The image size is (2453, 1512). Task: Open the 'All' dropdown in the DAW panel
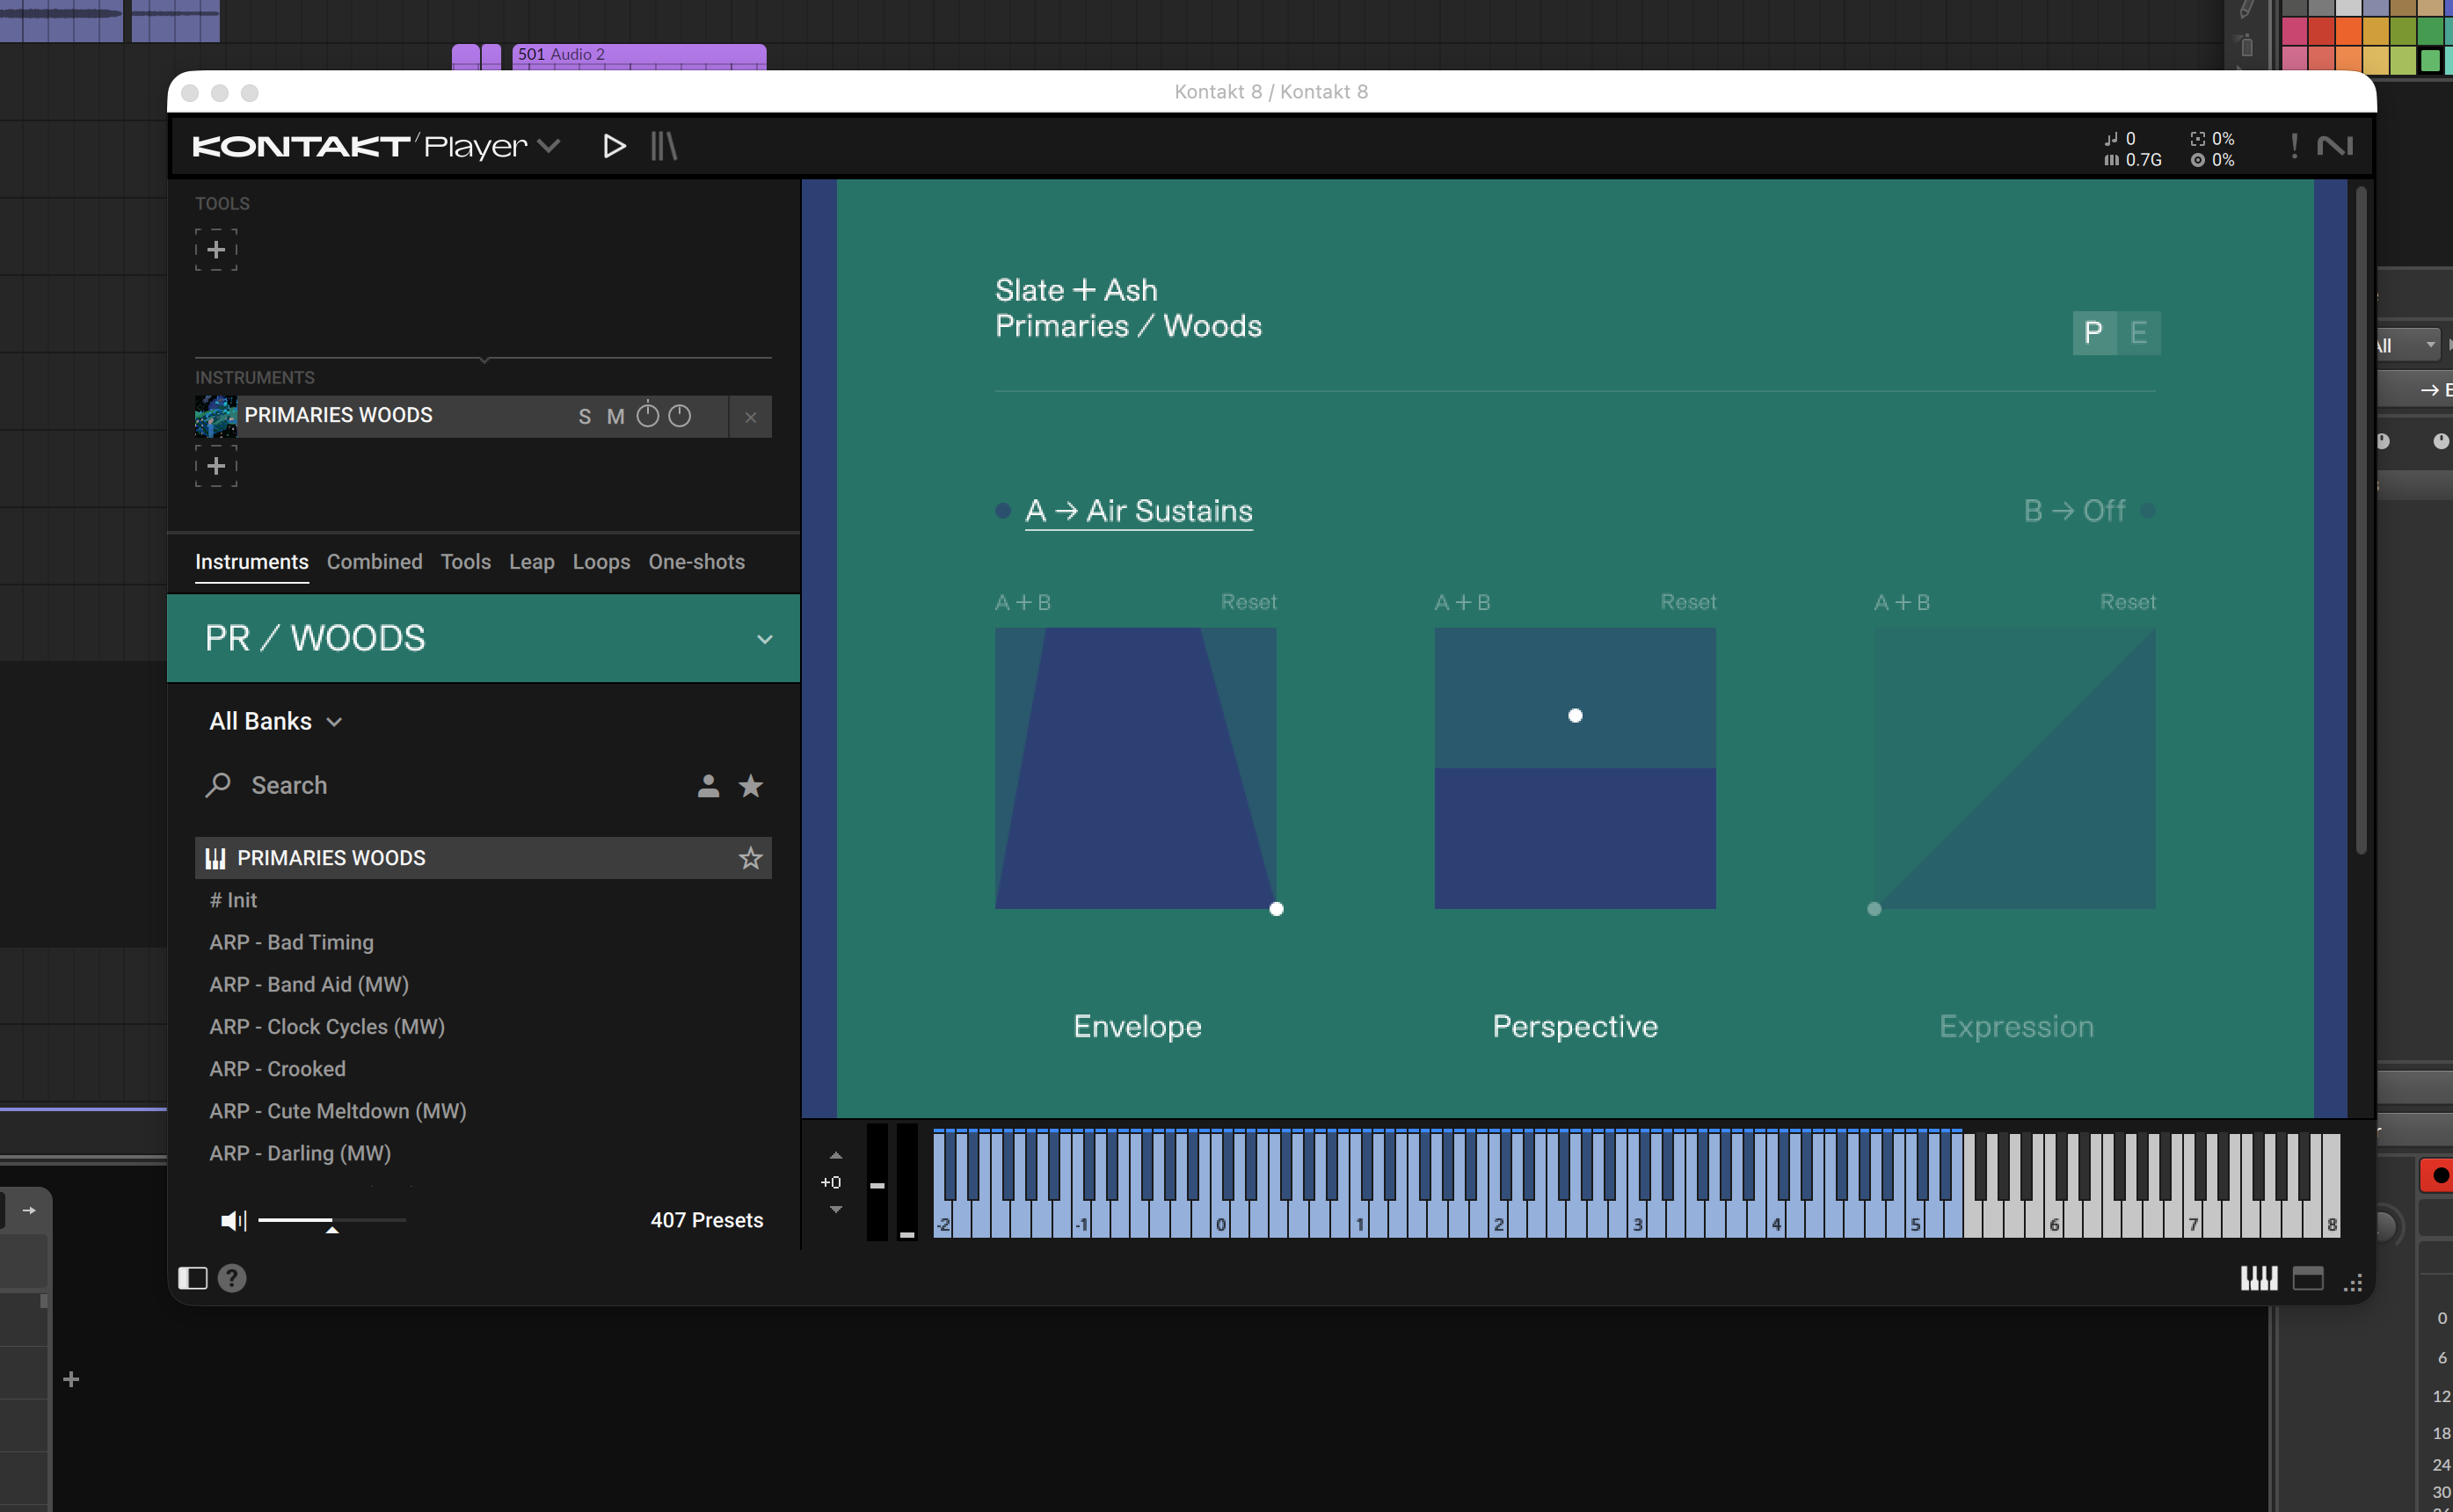(x=2410, y=345)
